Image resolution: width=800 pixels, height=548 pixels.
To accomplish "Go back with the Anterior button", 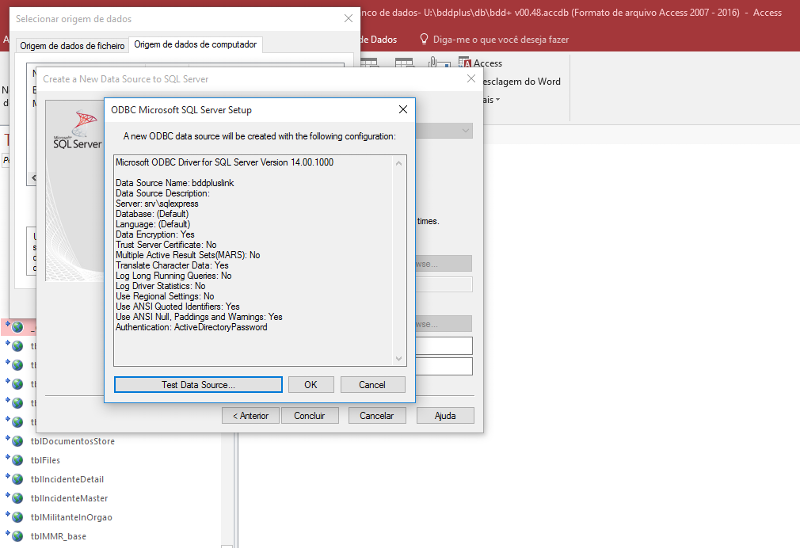I will 251,415.
